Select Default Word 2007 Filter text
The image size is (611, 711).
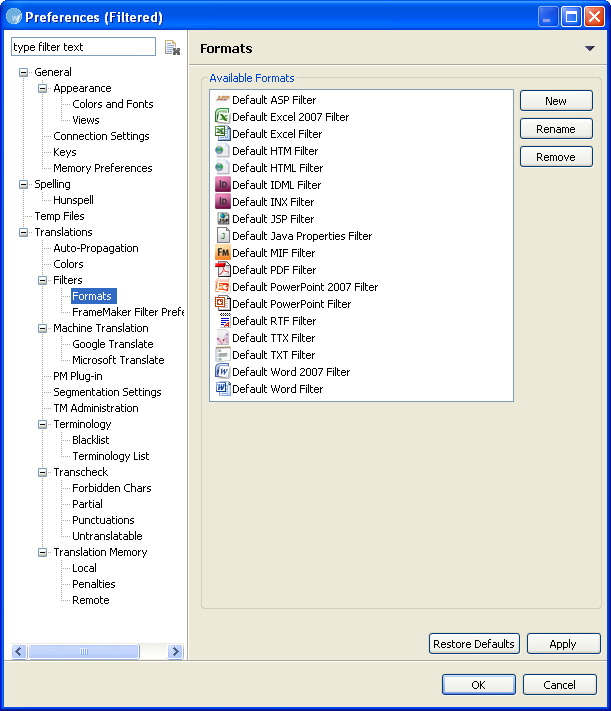[x=291, y=372]
